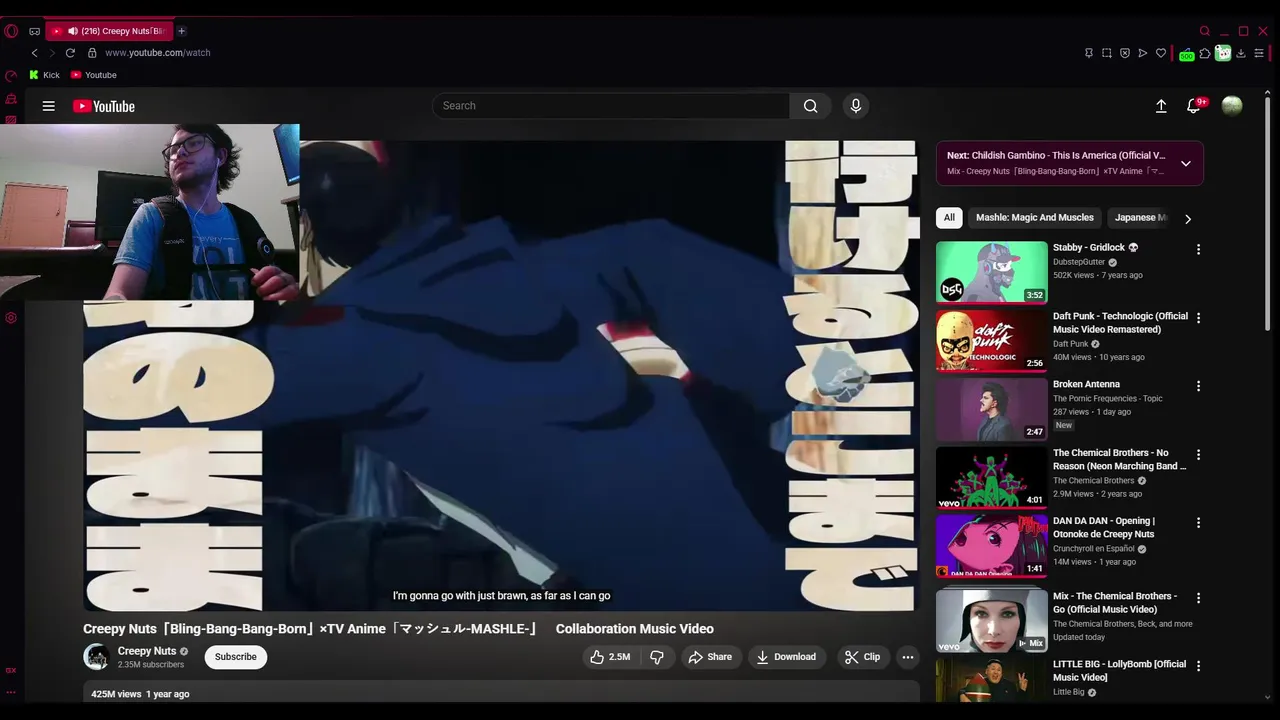This screenshot has height=720, width=1280.
Task: Open Chemical Brothers No Reason thumbnail
Action: (x=992, y=478)
